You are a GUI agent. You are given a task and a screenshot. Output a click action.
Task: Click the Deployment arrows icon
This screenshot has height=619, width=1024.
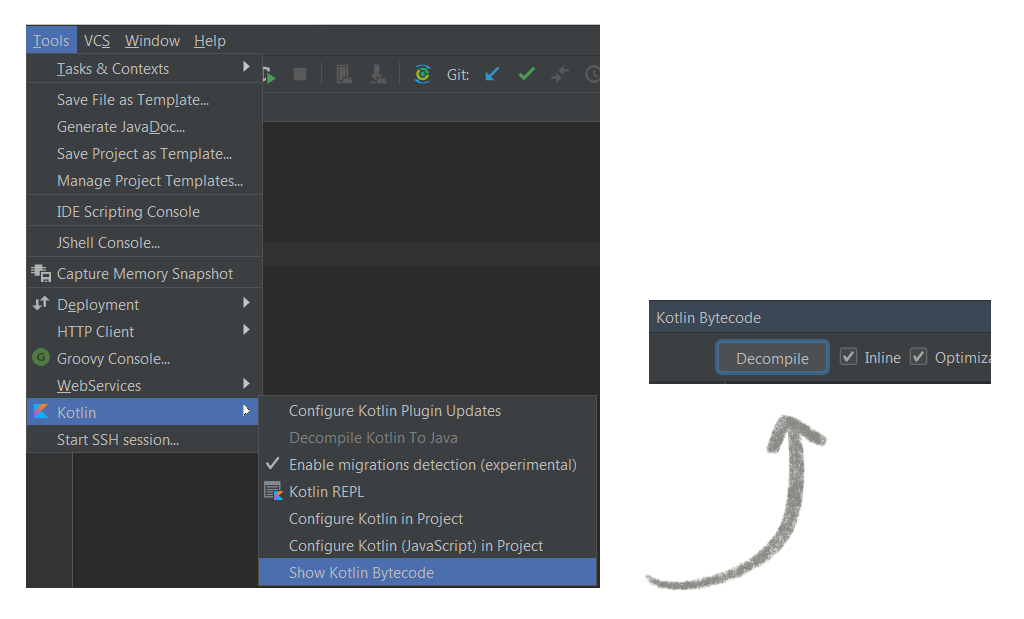(x=41, y=303)
